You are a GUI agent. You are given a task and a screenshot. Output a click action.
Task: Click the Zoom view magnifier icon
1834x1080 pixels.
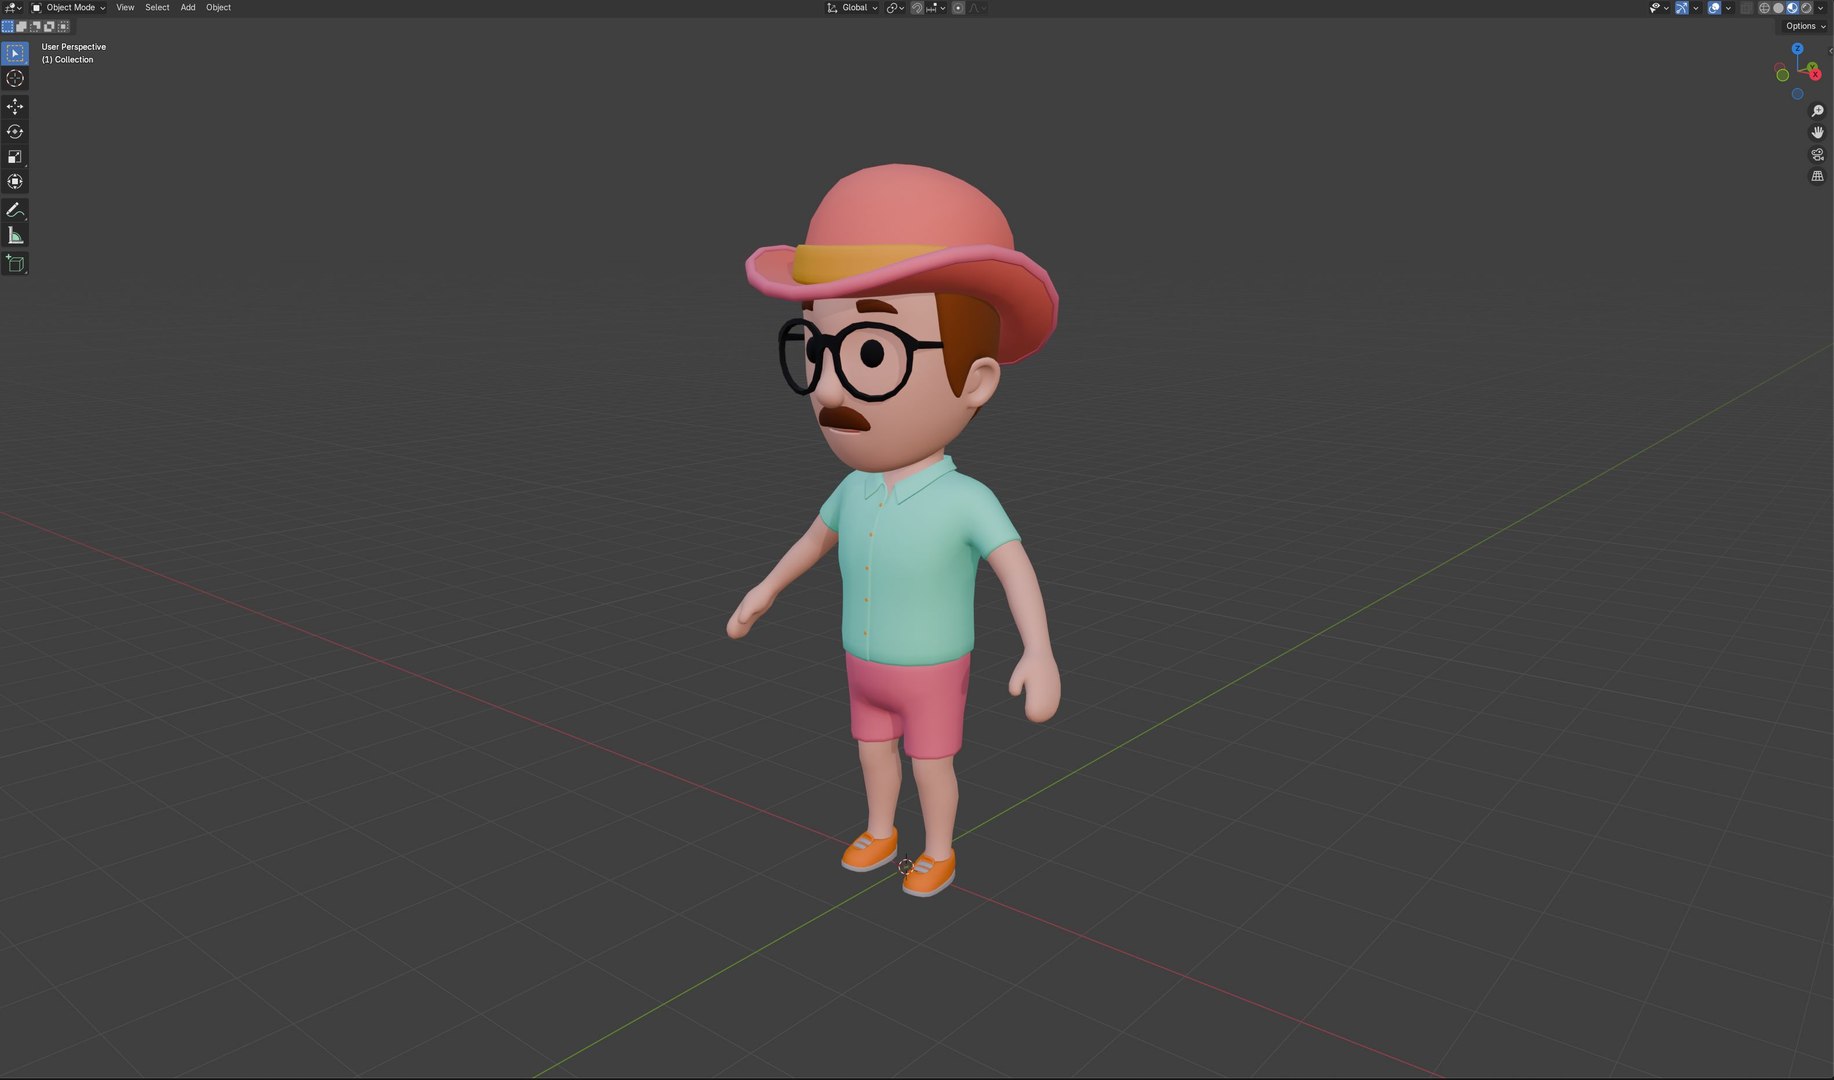pyautogui.click(x=1817, y=111)
